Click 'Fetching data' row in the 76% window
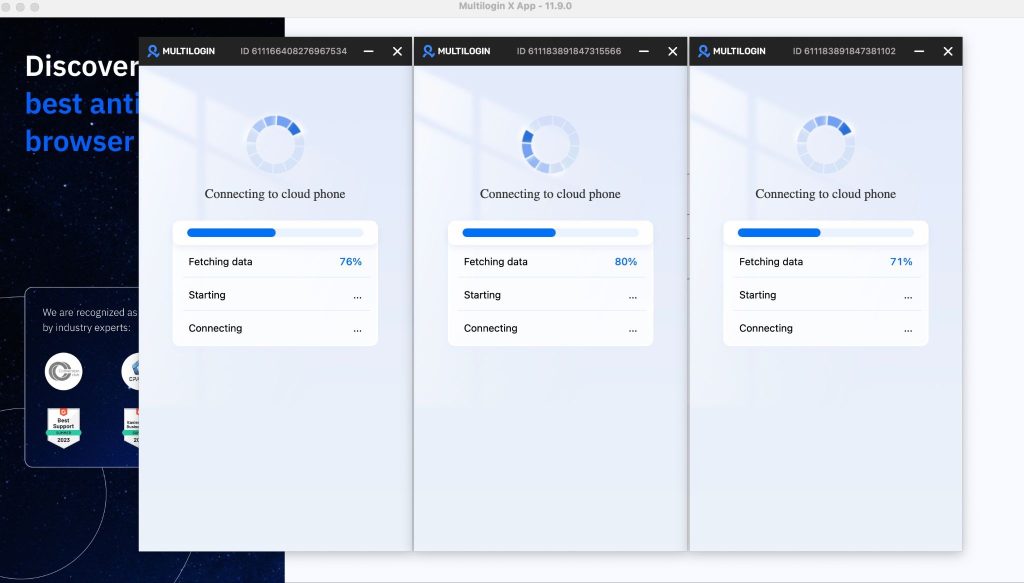 tap(275, 262)
